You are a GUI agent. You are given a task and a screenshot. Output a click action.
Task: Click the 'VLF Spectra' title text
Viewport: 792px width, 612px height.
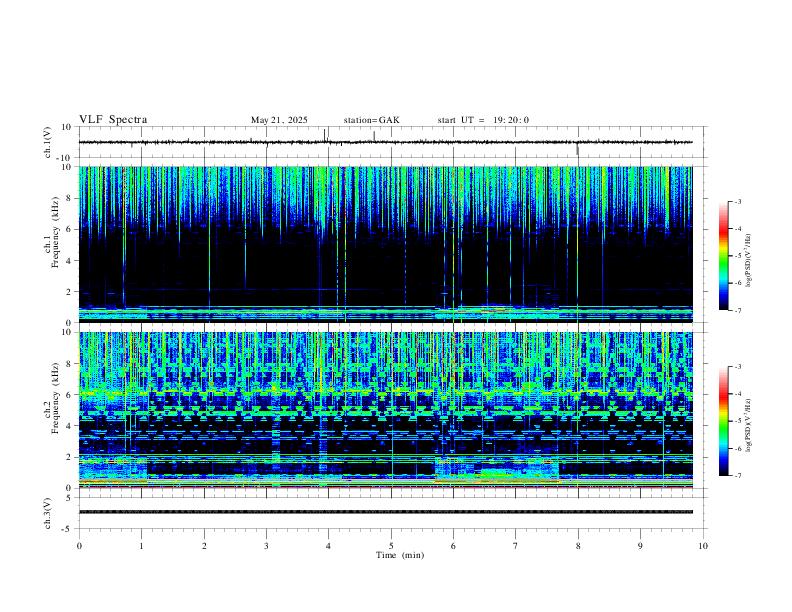coord(113,120)
